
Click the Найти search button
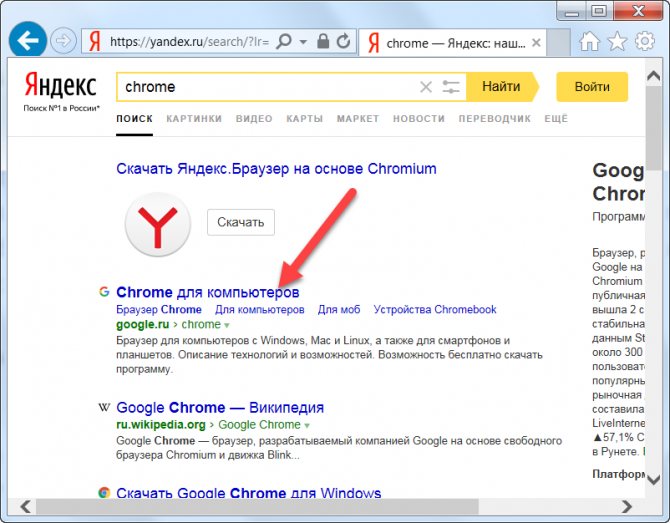(502, 87)
